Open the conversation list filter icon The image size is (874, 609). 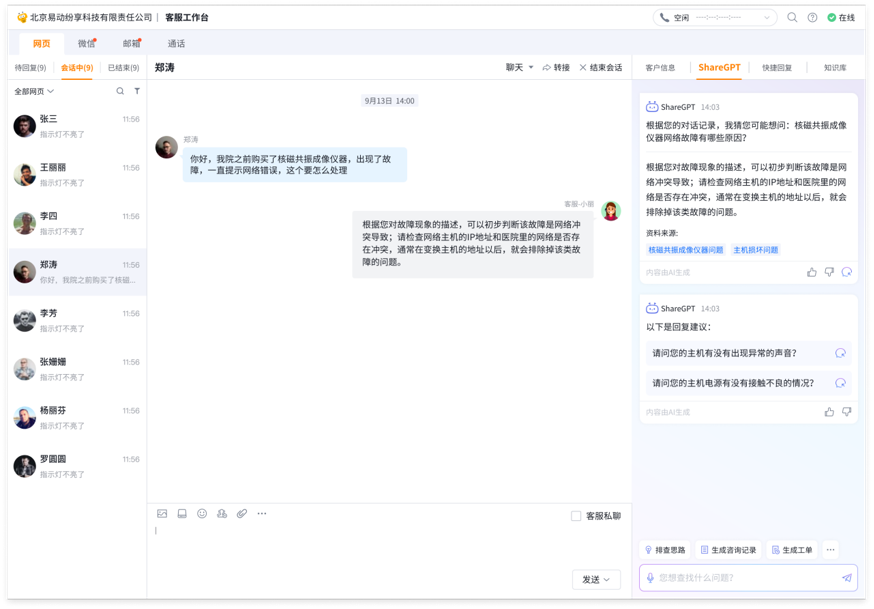click(137, 91)
